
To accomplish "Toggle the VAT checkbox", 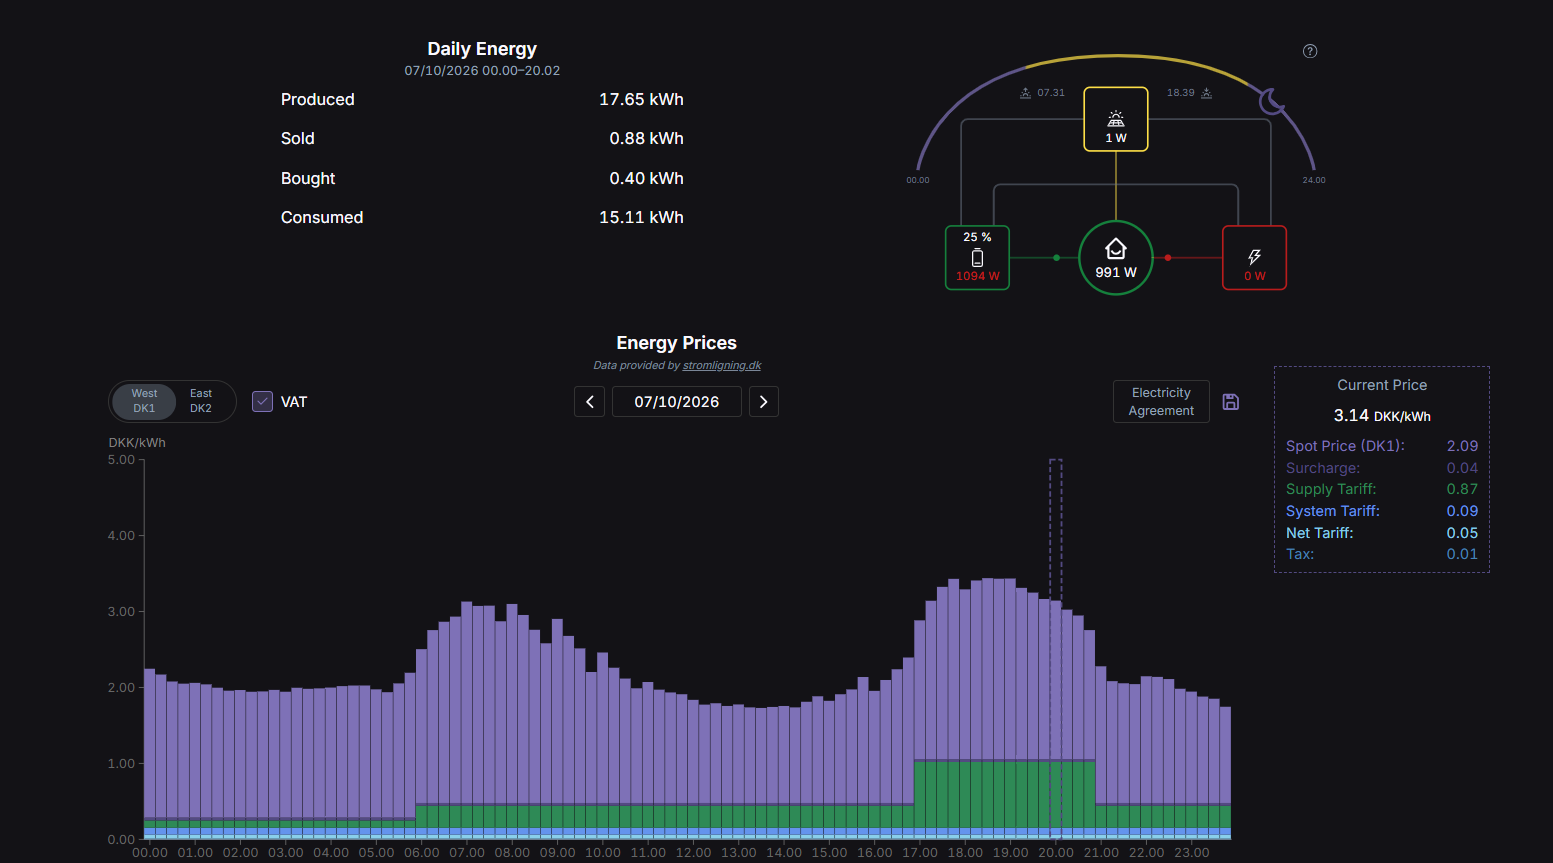I will [x=263, y=402].
